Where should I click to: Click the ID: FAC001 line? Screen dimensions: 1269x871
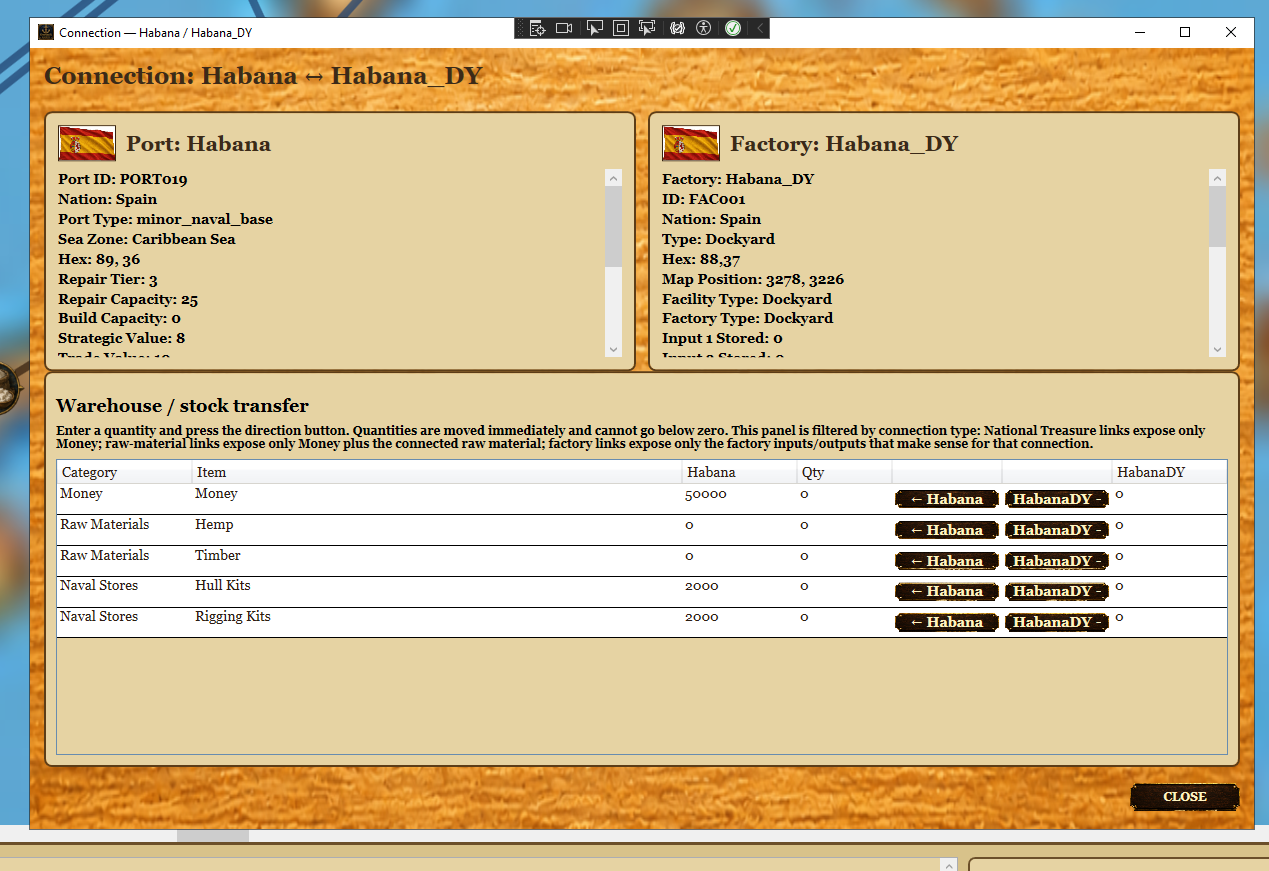tap(704, 199)
